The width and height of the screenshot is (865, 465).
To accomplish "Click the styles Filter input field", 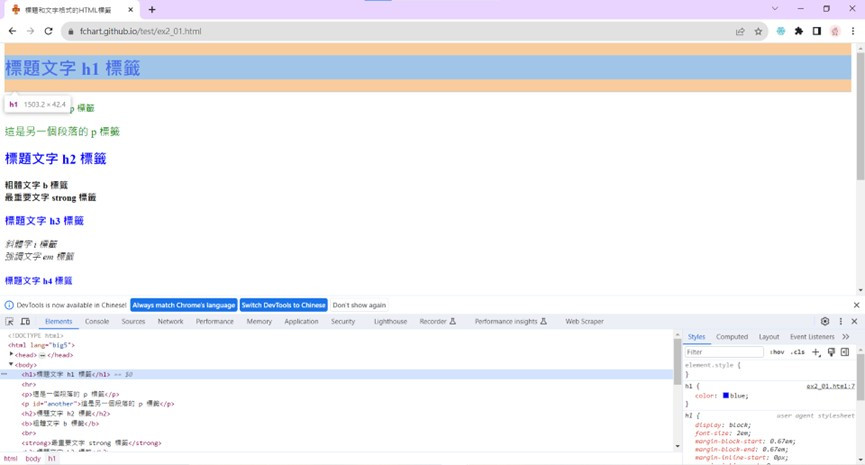I will tap(724, 352).
